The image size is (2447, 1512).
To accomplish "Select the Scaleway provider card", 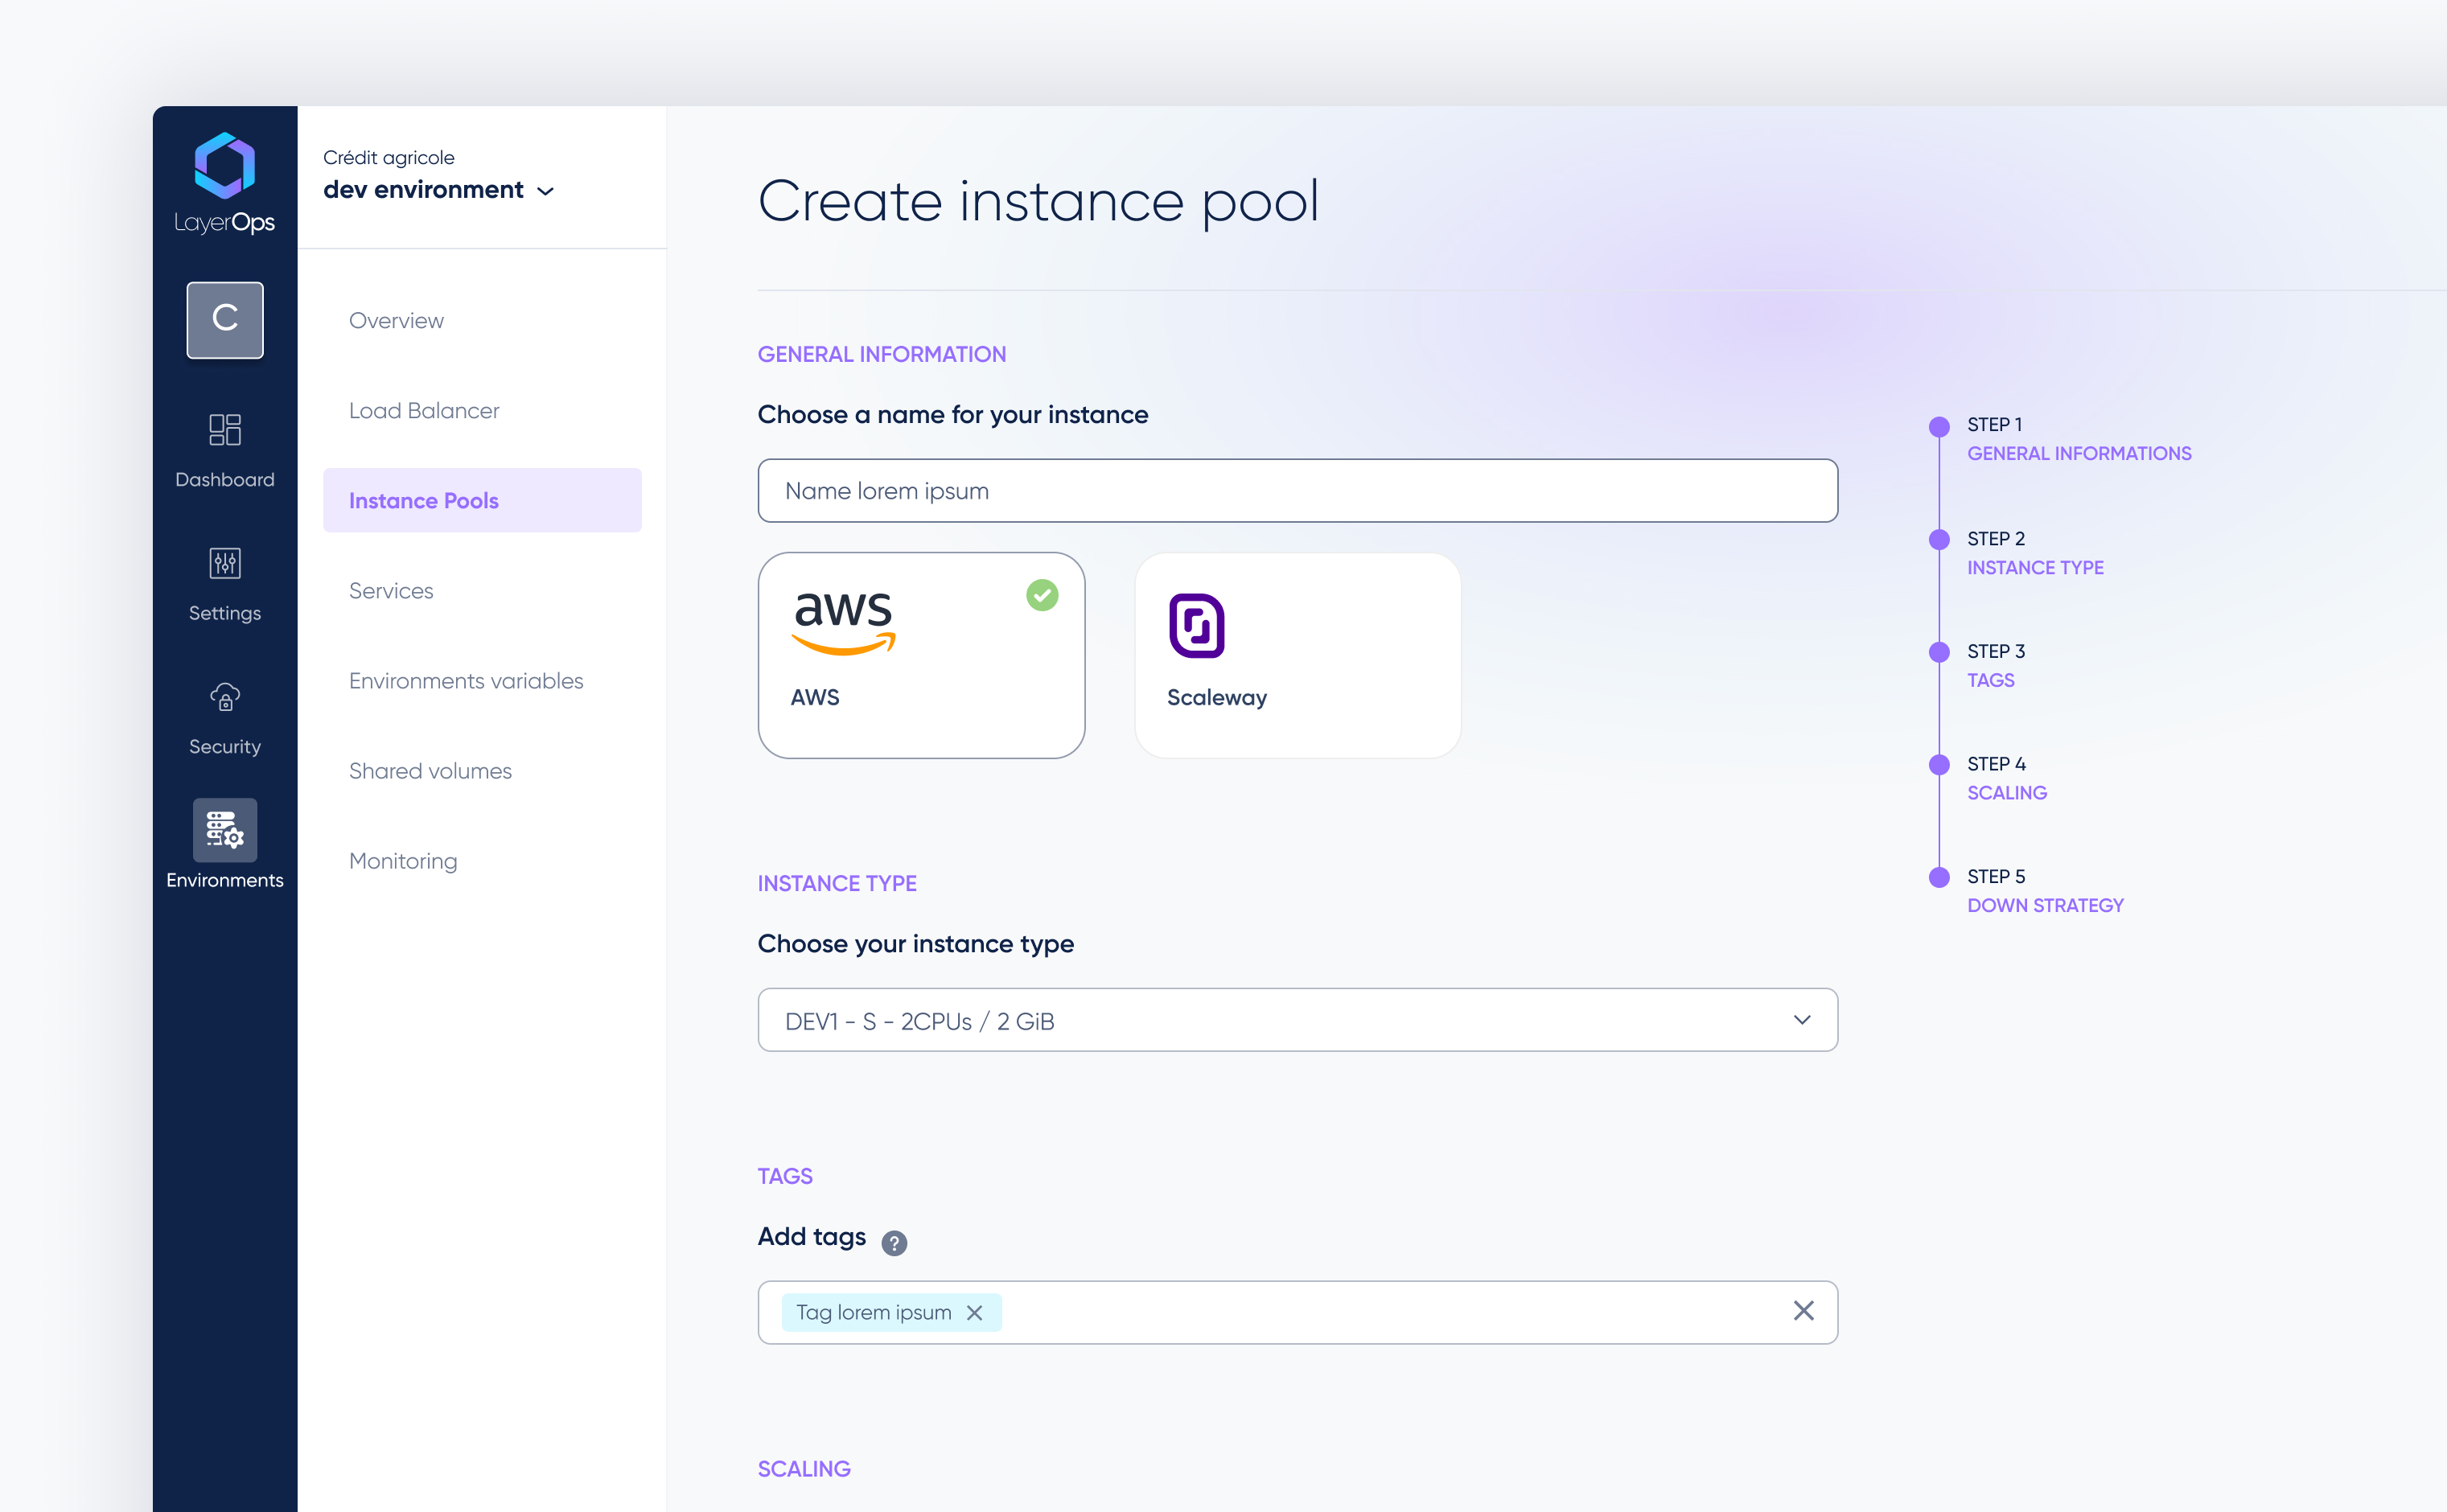I will point(1296,655).
